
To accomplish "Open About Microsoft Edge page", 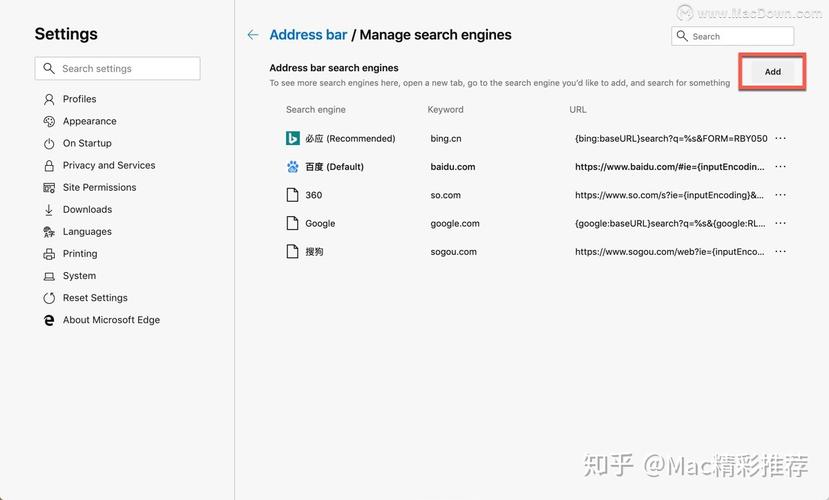I will click(111, 320).
